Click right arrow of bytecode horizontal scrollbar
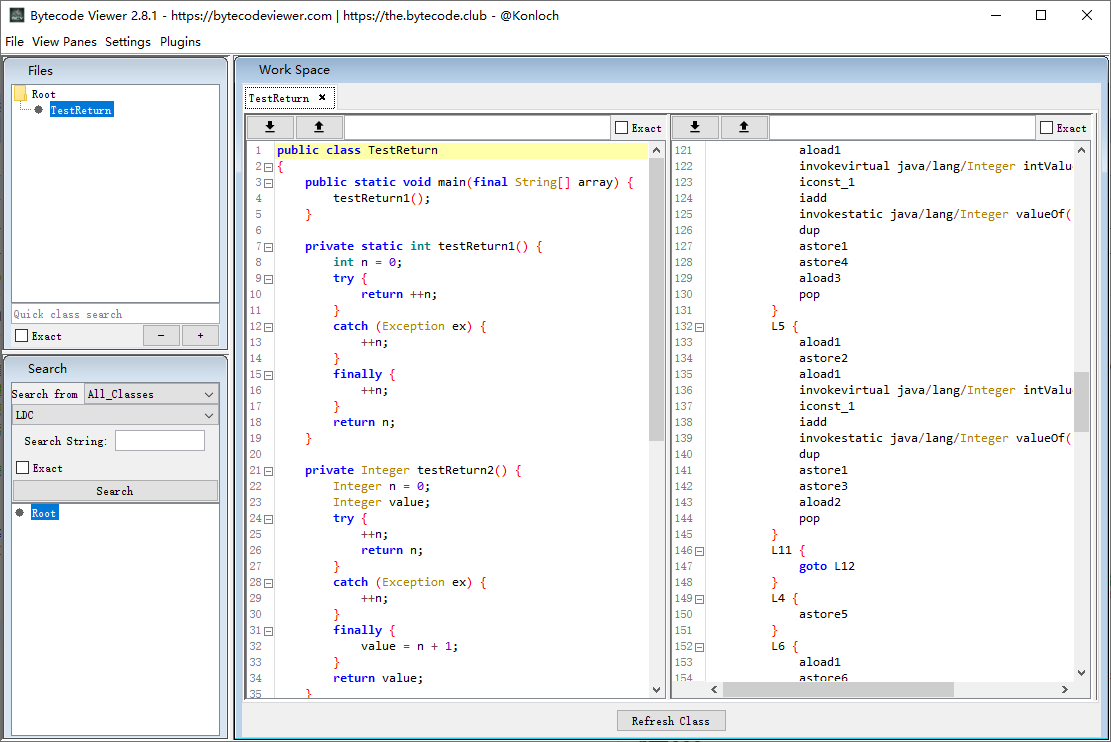This screenshot has height=742, width=1111. (x=1064, y=690)
